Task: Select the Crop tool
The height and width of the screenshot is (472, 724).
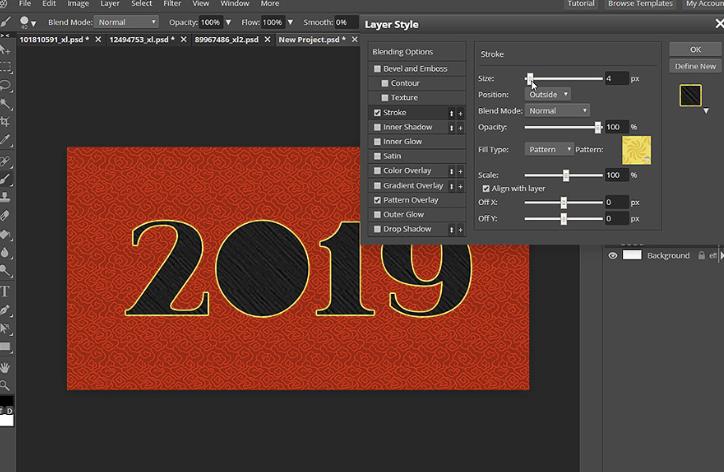Action: click(x=5, y=121)
